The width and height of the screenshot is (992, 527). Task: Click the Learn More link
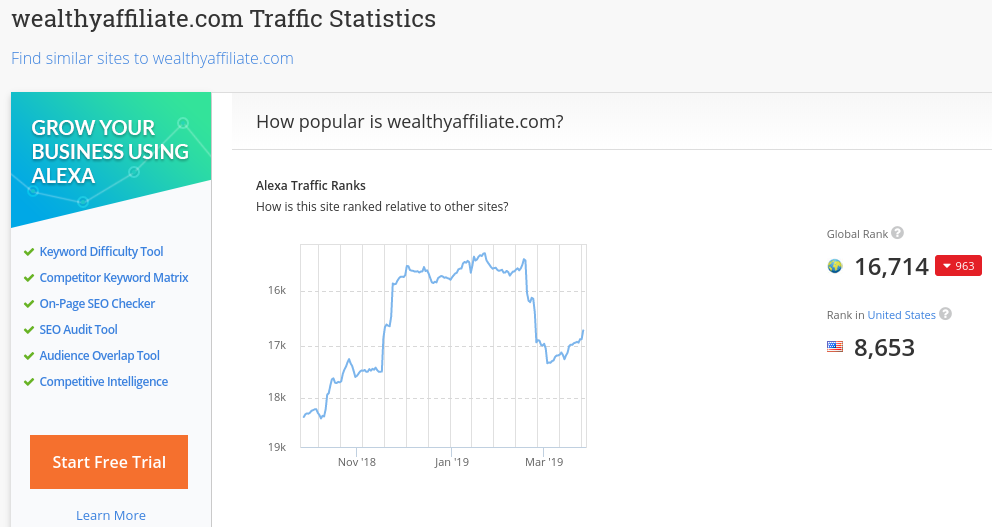(x=111, y=516)
